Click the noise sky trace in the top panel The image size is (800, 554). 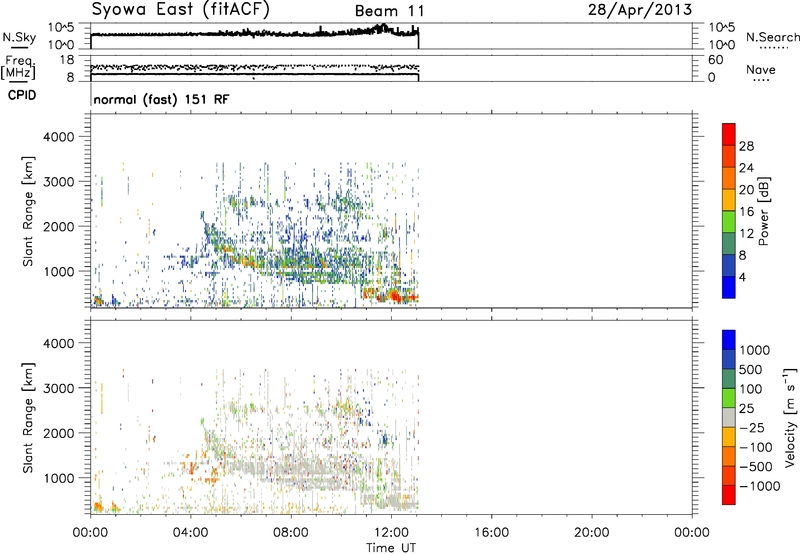[x=255, y=34]
